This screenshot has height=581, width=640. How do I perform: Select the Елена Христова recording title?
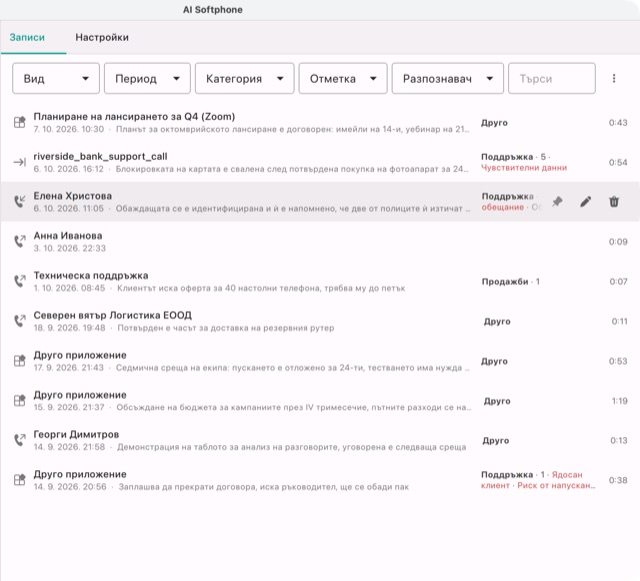click(x=73, y=196)
